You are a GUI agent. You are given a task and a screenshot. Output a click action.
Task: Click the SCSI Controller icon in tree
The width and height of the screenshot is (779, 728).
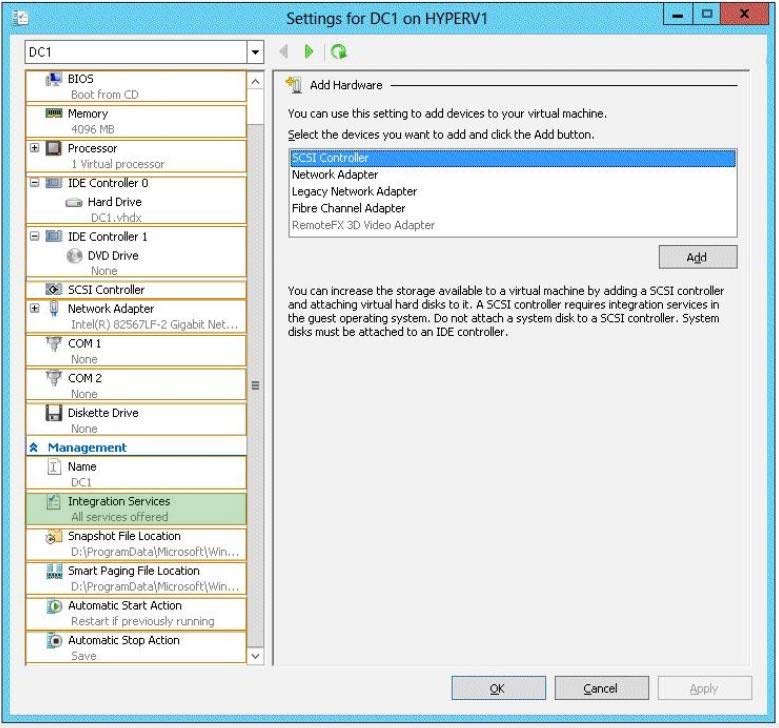click(54, 289)
